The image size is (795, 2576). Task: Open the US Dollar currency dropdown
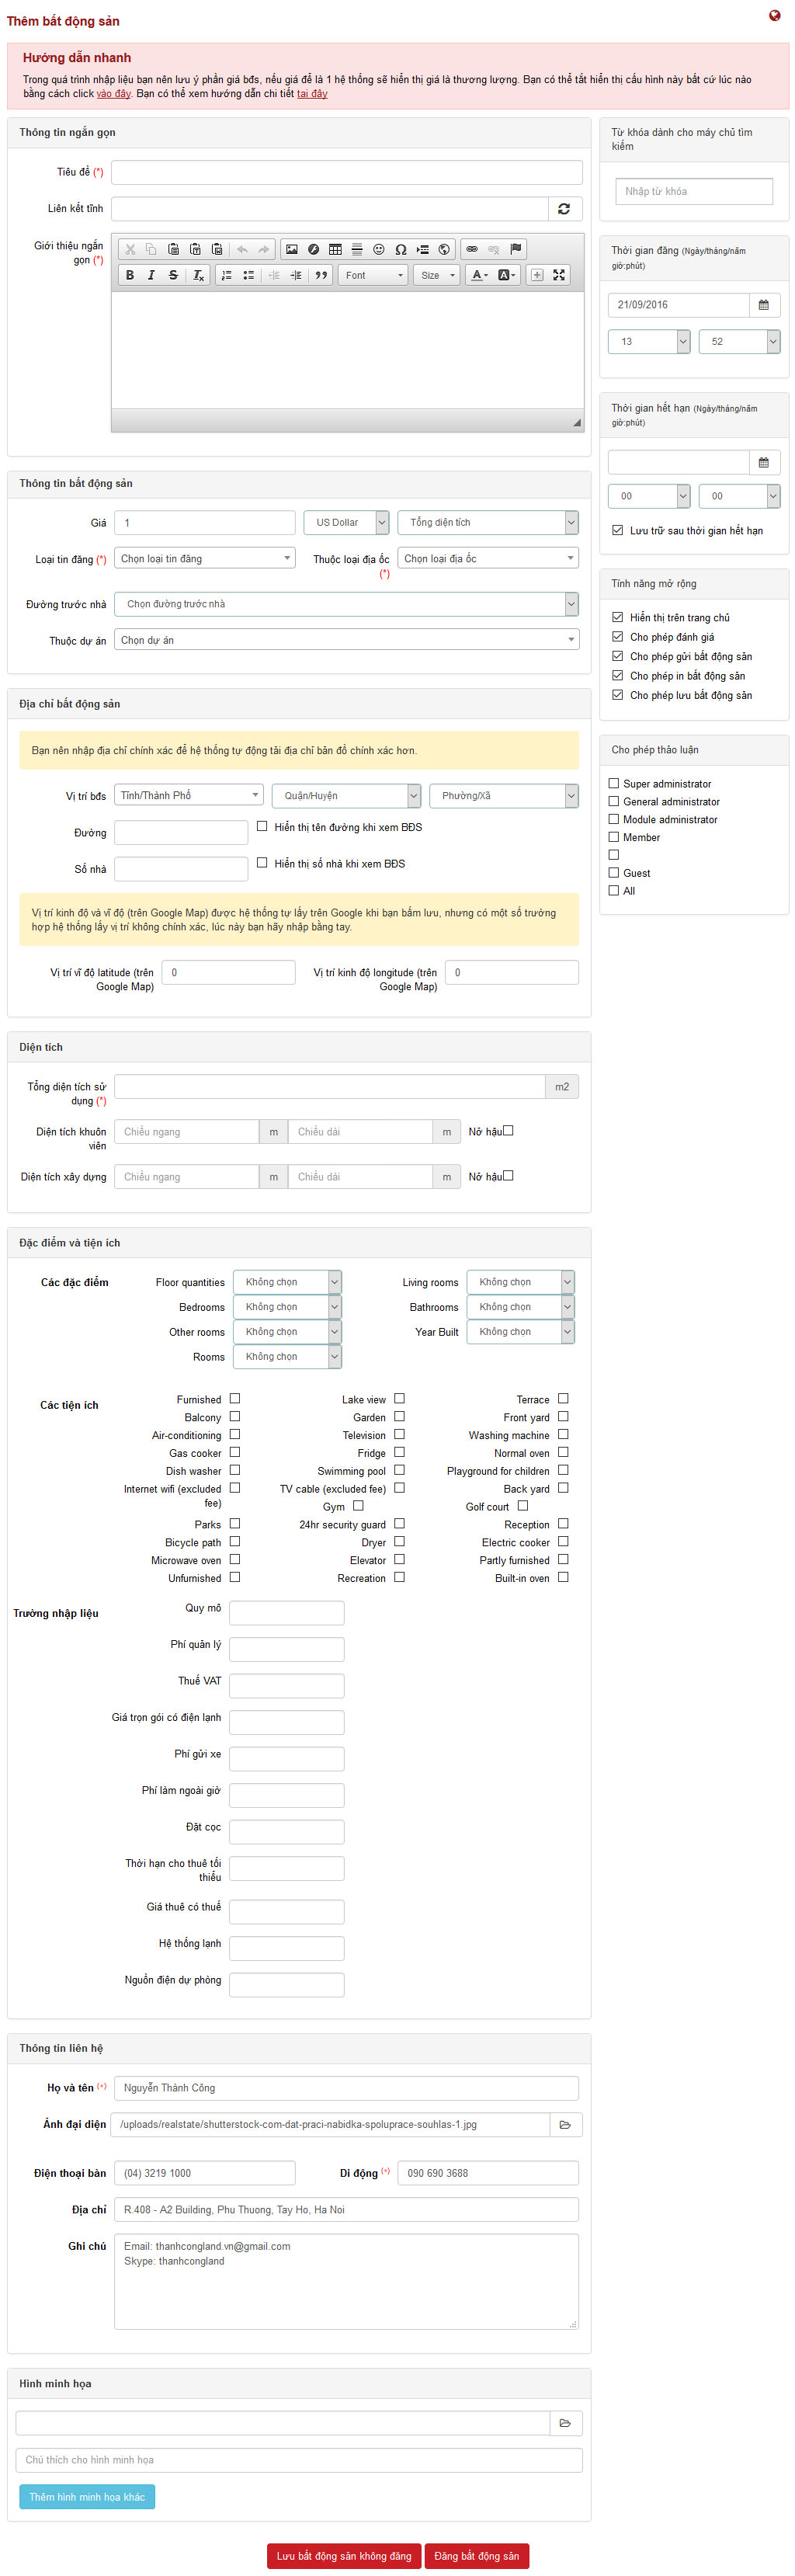(346, 522)
